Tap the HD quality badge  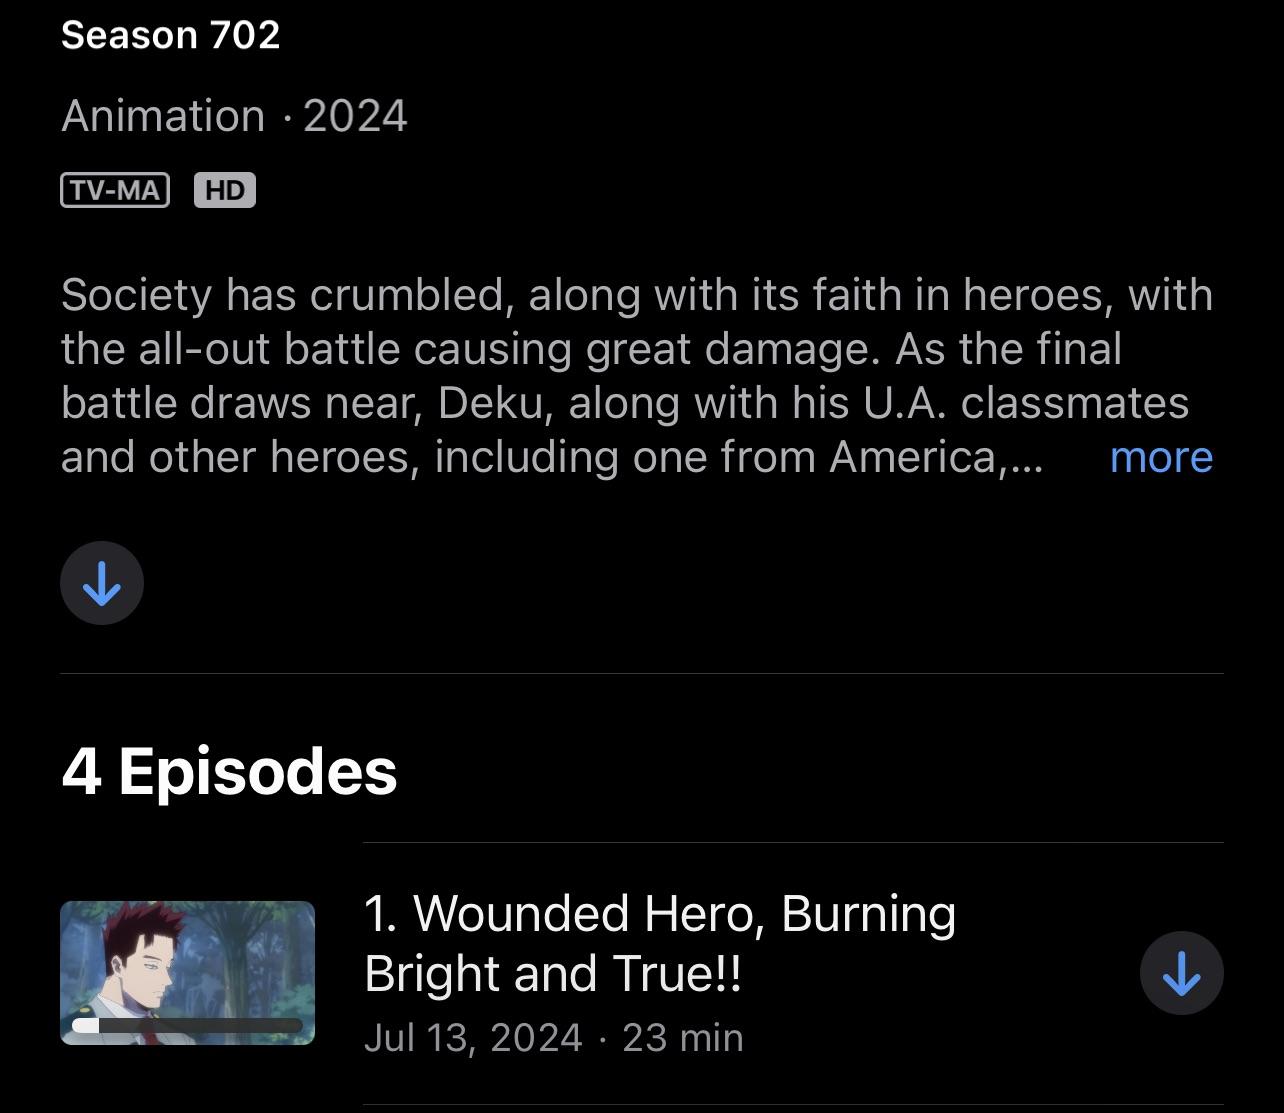pyautogui.click(x=225, y=190)
